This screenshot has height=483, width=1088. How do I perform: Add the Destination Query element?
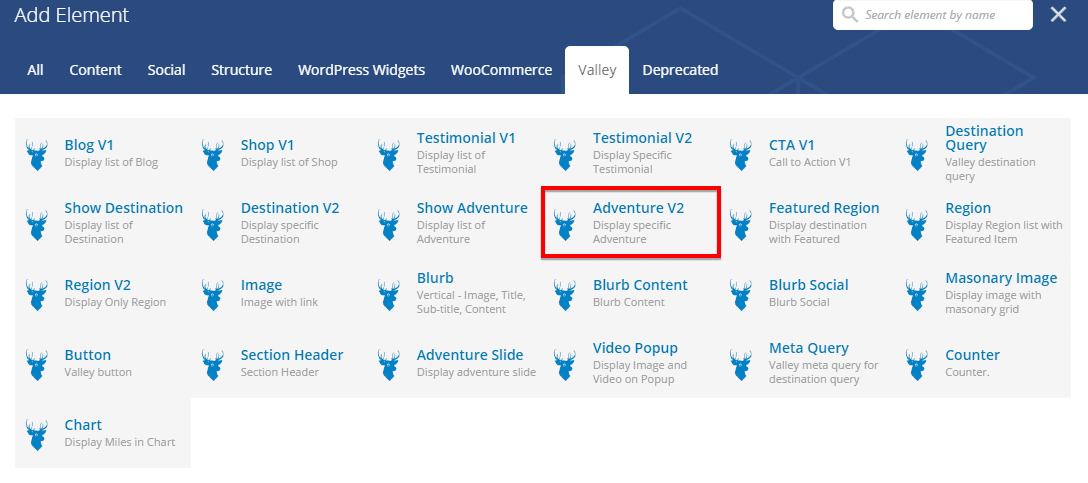[984, 138]
